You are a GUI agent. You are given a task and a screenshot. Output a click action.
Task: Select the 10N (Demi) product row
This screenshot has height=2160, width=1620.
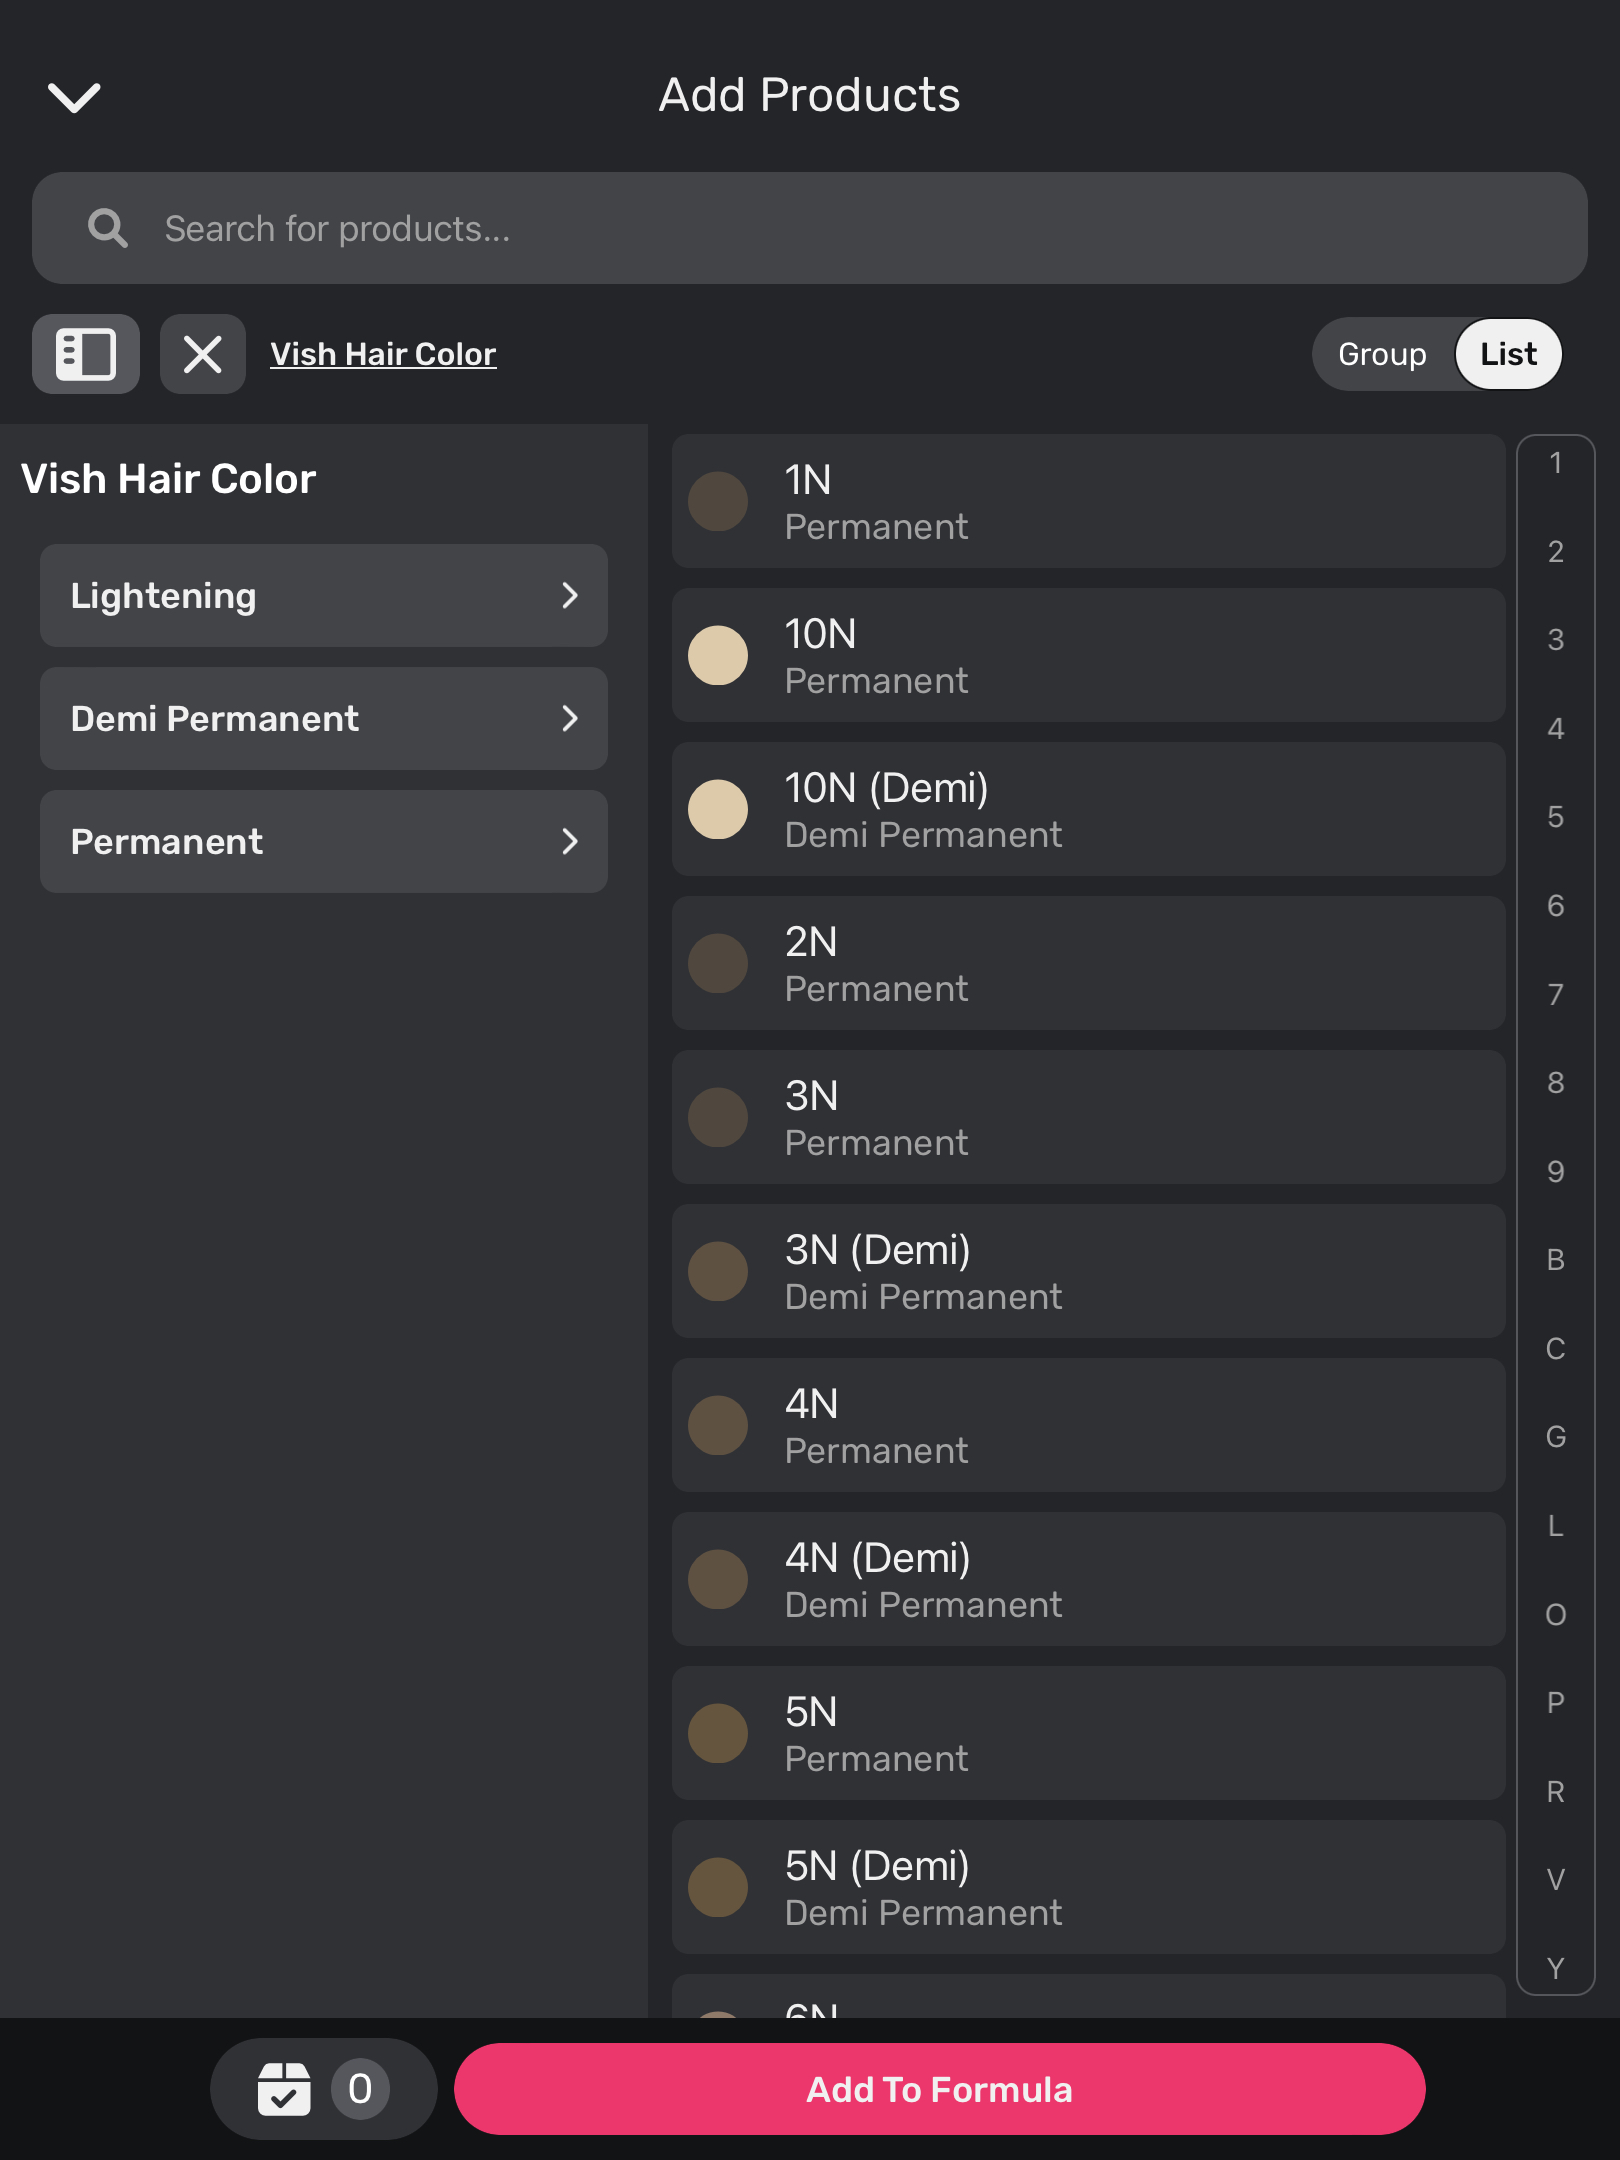click(1088, 810)
